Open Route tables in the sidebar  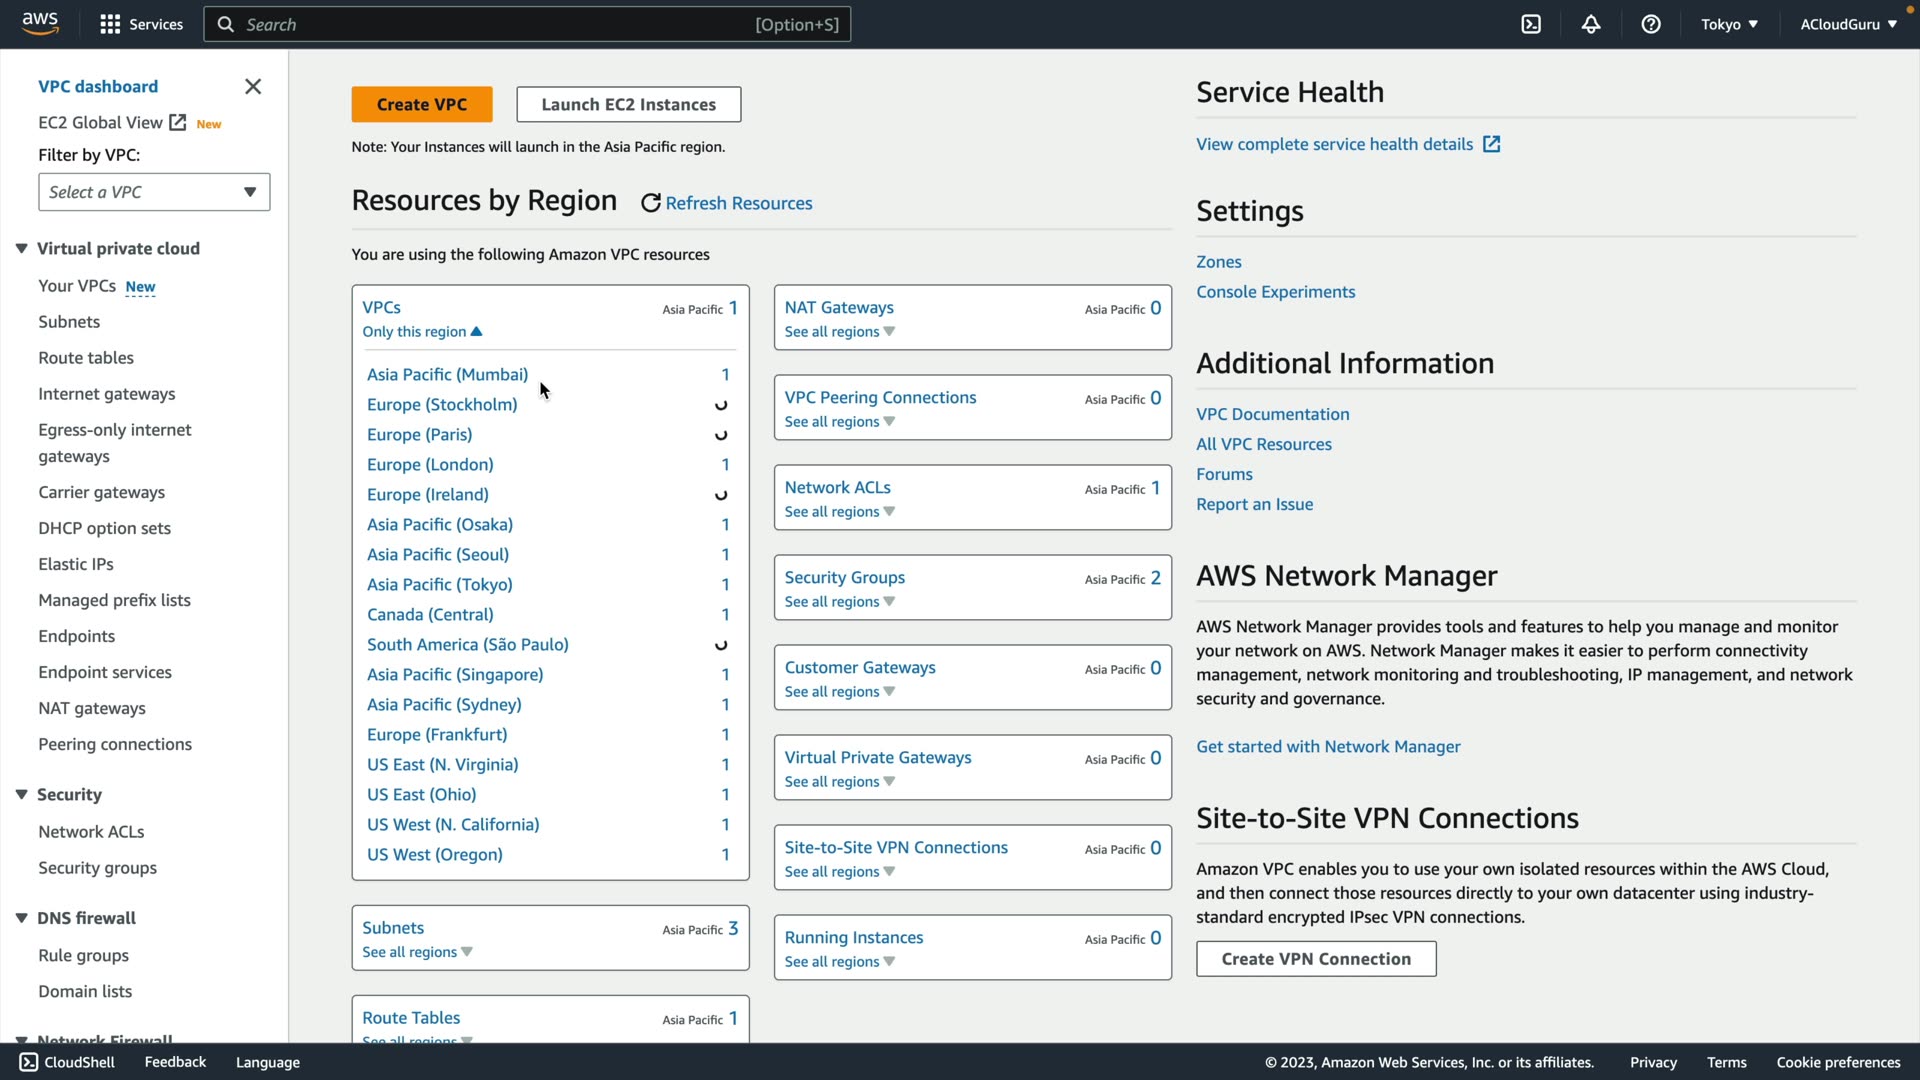[x=86, y=358]
